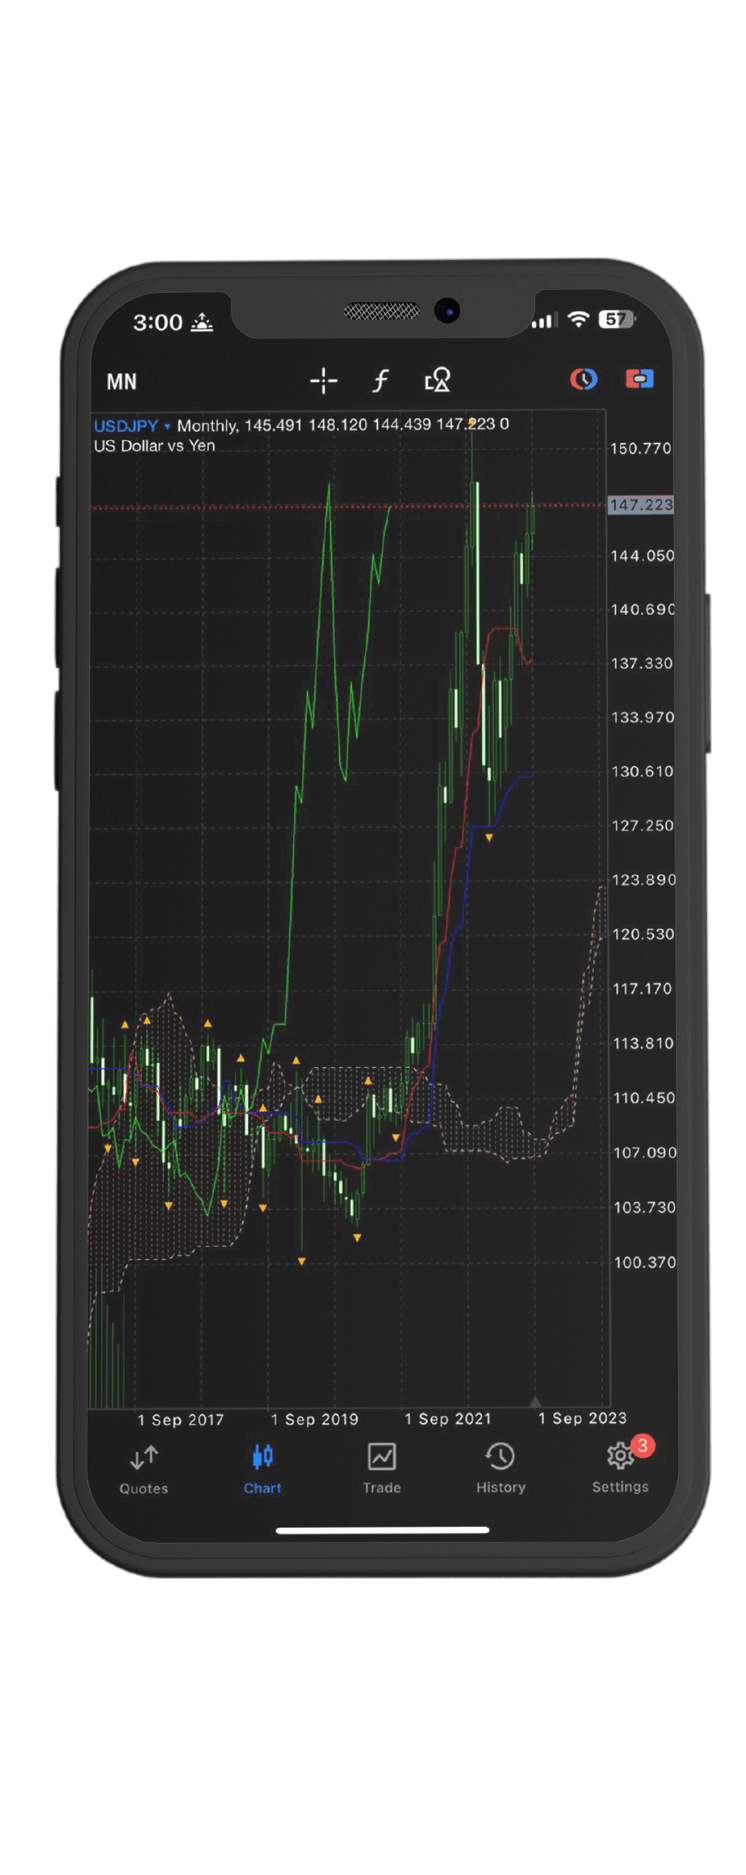Image resolution: width=746 pixels, height=1875 pixels.
Task: Tap the 110.450 price axis label
Action: click(644, 1098)
